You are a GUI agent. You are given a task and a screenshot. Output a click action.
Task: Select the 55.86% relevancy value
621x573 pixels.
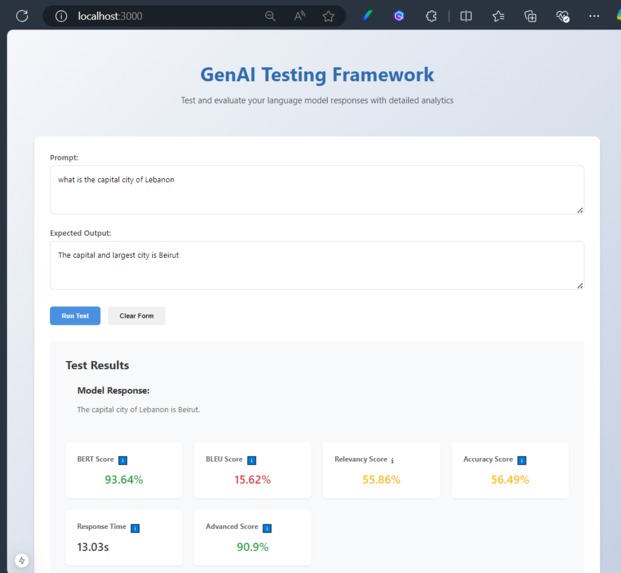(x=381, y=480)
